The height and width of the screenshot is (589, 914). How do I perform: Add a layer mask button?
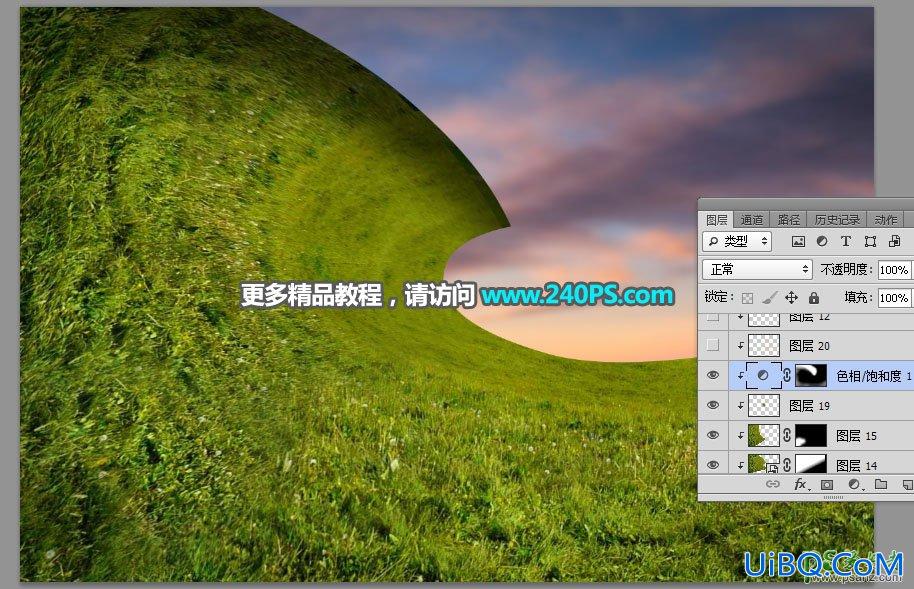point(827,484)
